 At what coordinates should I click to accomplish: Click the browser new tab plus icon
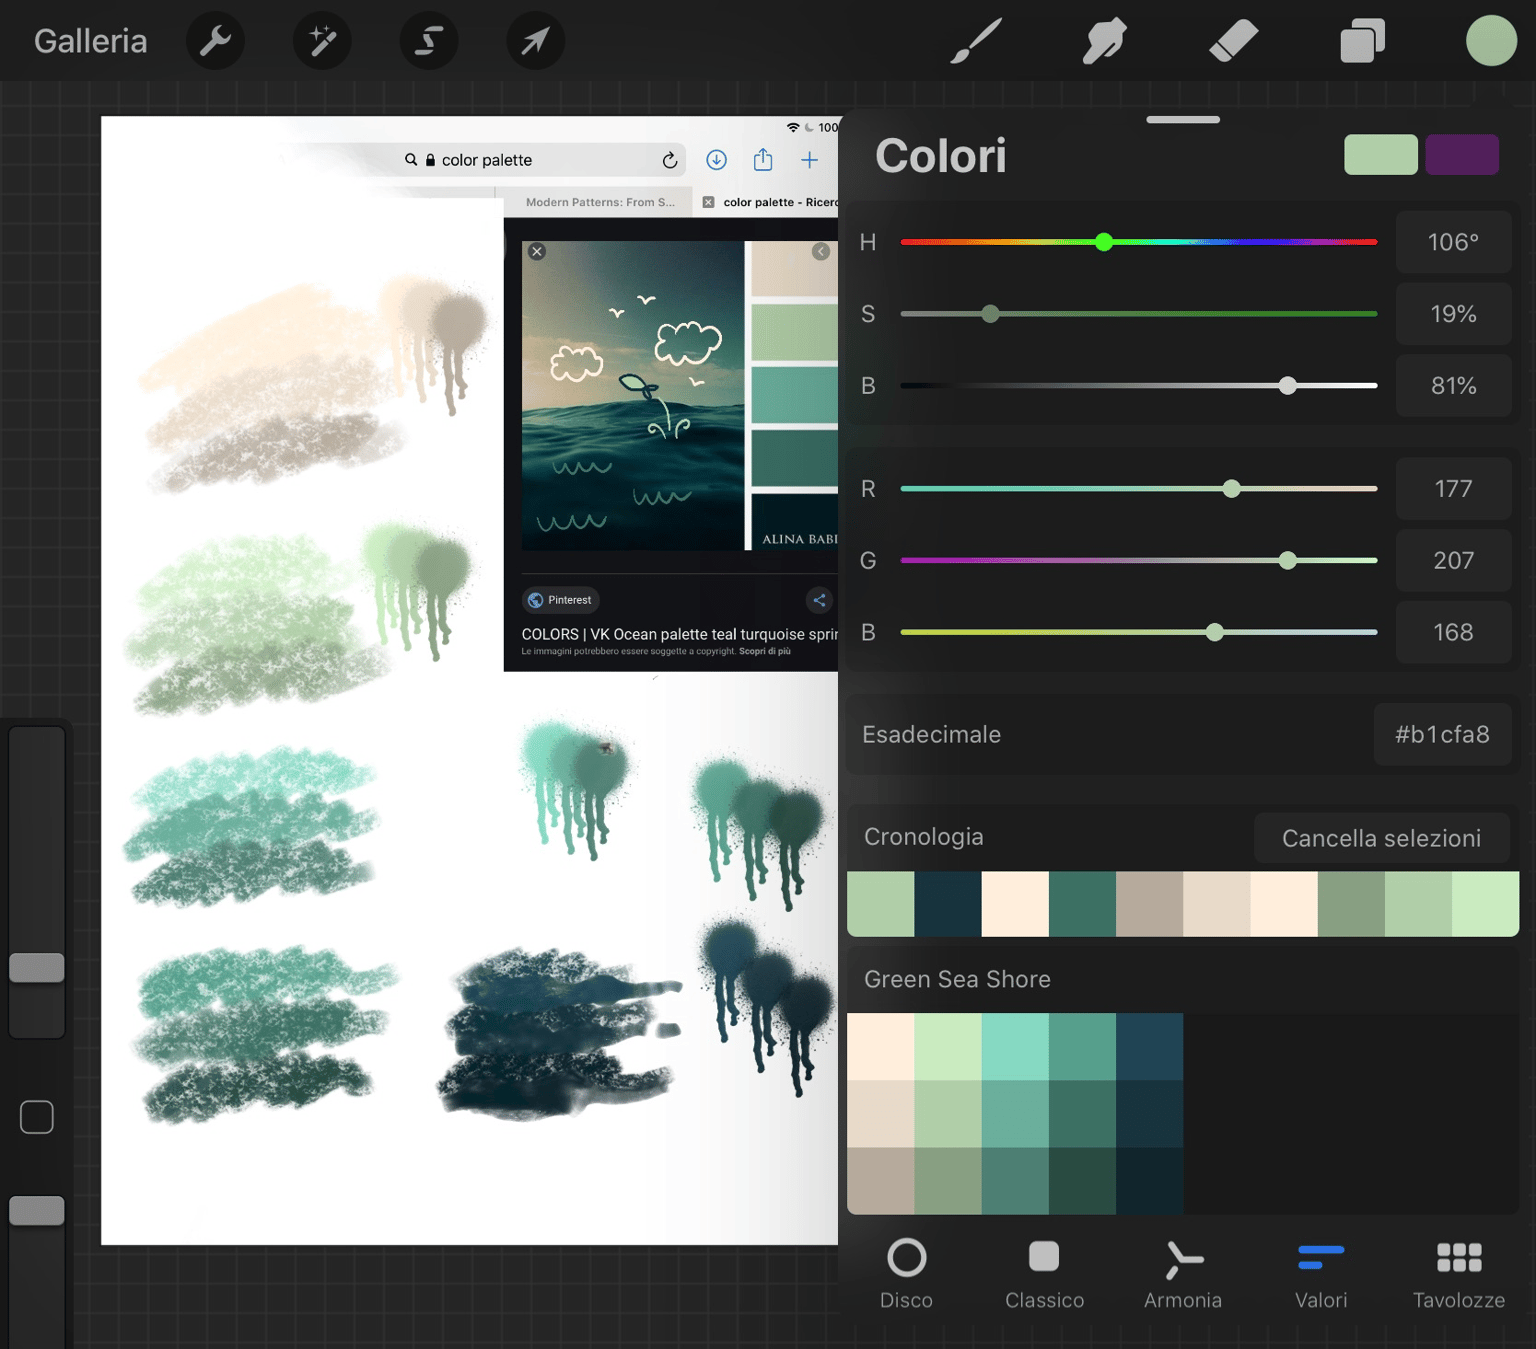click(810, 160)
